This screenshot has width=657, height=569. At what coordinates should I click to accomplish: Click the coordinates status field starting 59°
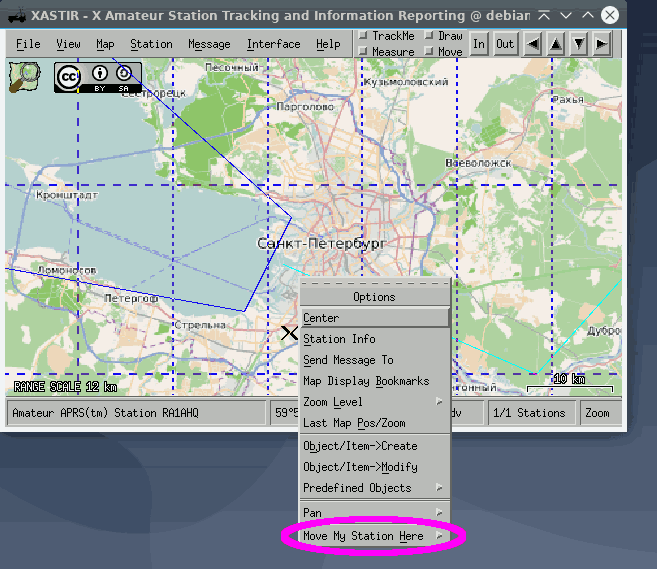pyautogui.click(x=285, y=413)
